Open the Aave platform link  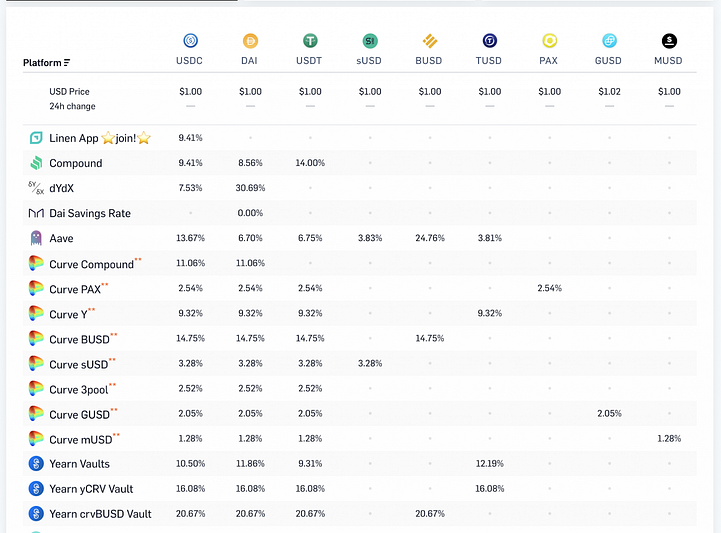[62, 238]
